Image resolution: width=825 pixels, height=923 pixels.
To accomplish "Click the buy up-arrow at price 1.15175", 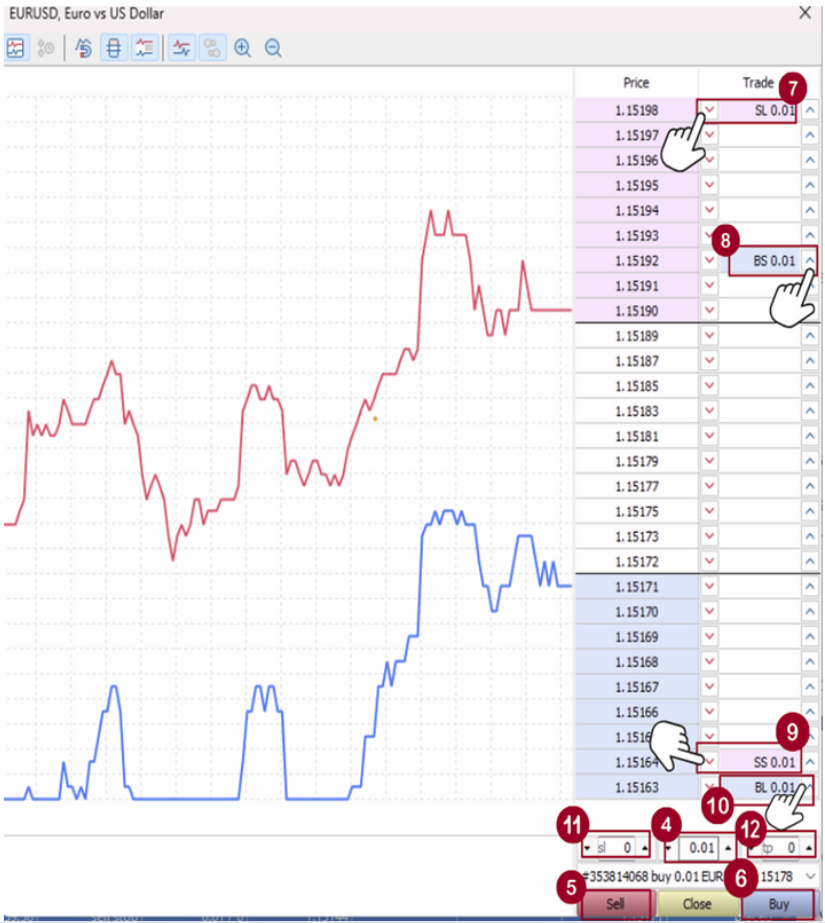I will [808, 511].
